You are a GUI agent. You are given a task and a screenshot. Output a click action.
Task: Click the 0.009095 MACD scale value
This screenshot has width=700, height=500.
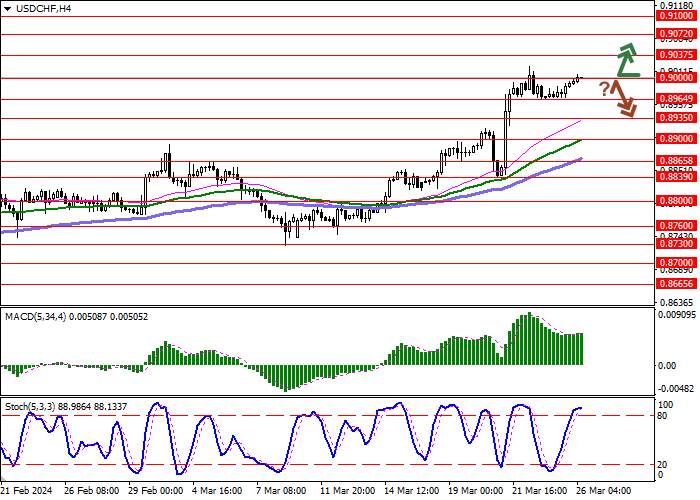click(x=677, y=315)
